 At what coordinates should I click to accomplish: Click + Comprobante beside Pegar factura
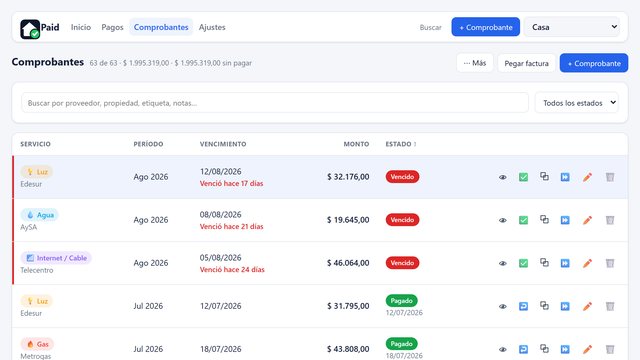coord(594,63)
